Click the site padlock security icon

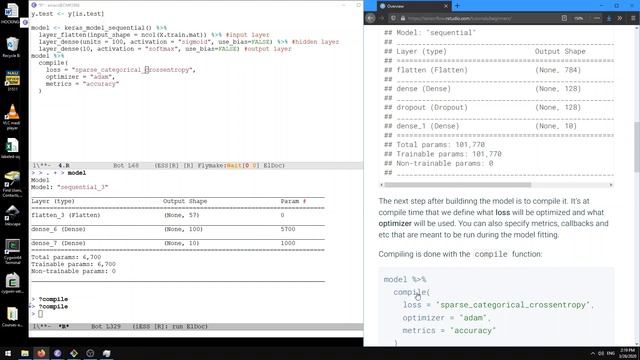pos(402,18)
